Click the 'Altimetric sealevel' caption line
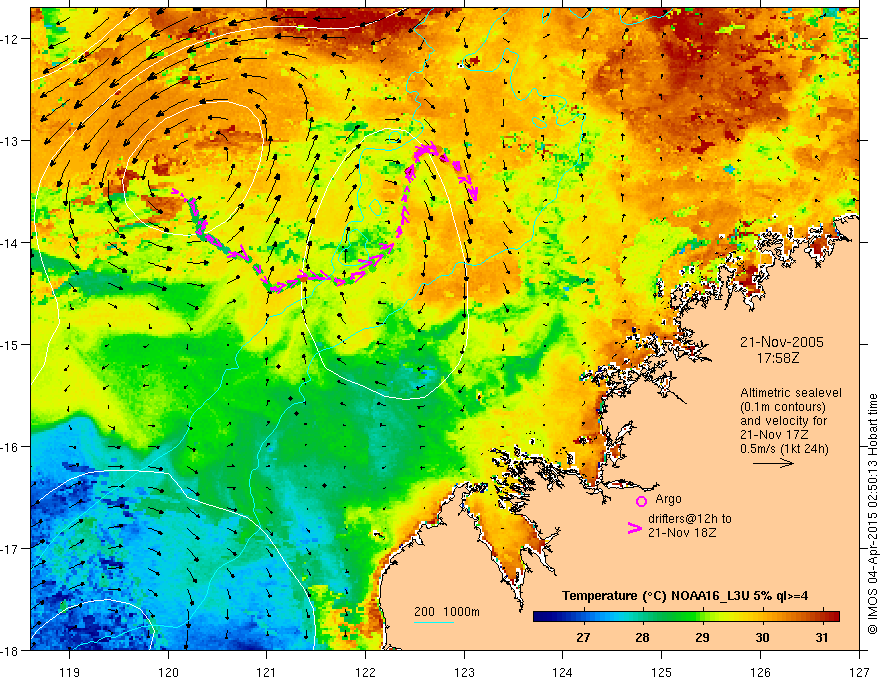Viewport: 880px width, 680px height. tap(791, 393)
